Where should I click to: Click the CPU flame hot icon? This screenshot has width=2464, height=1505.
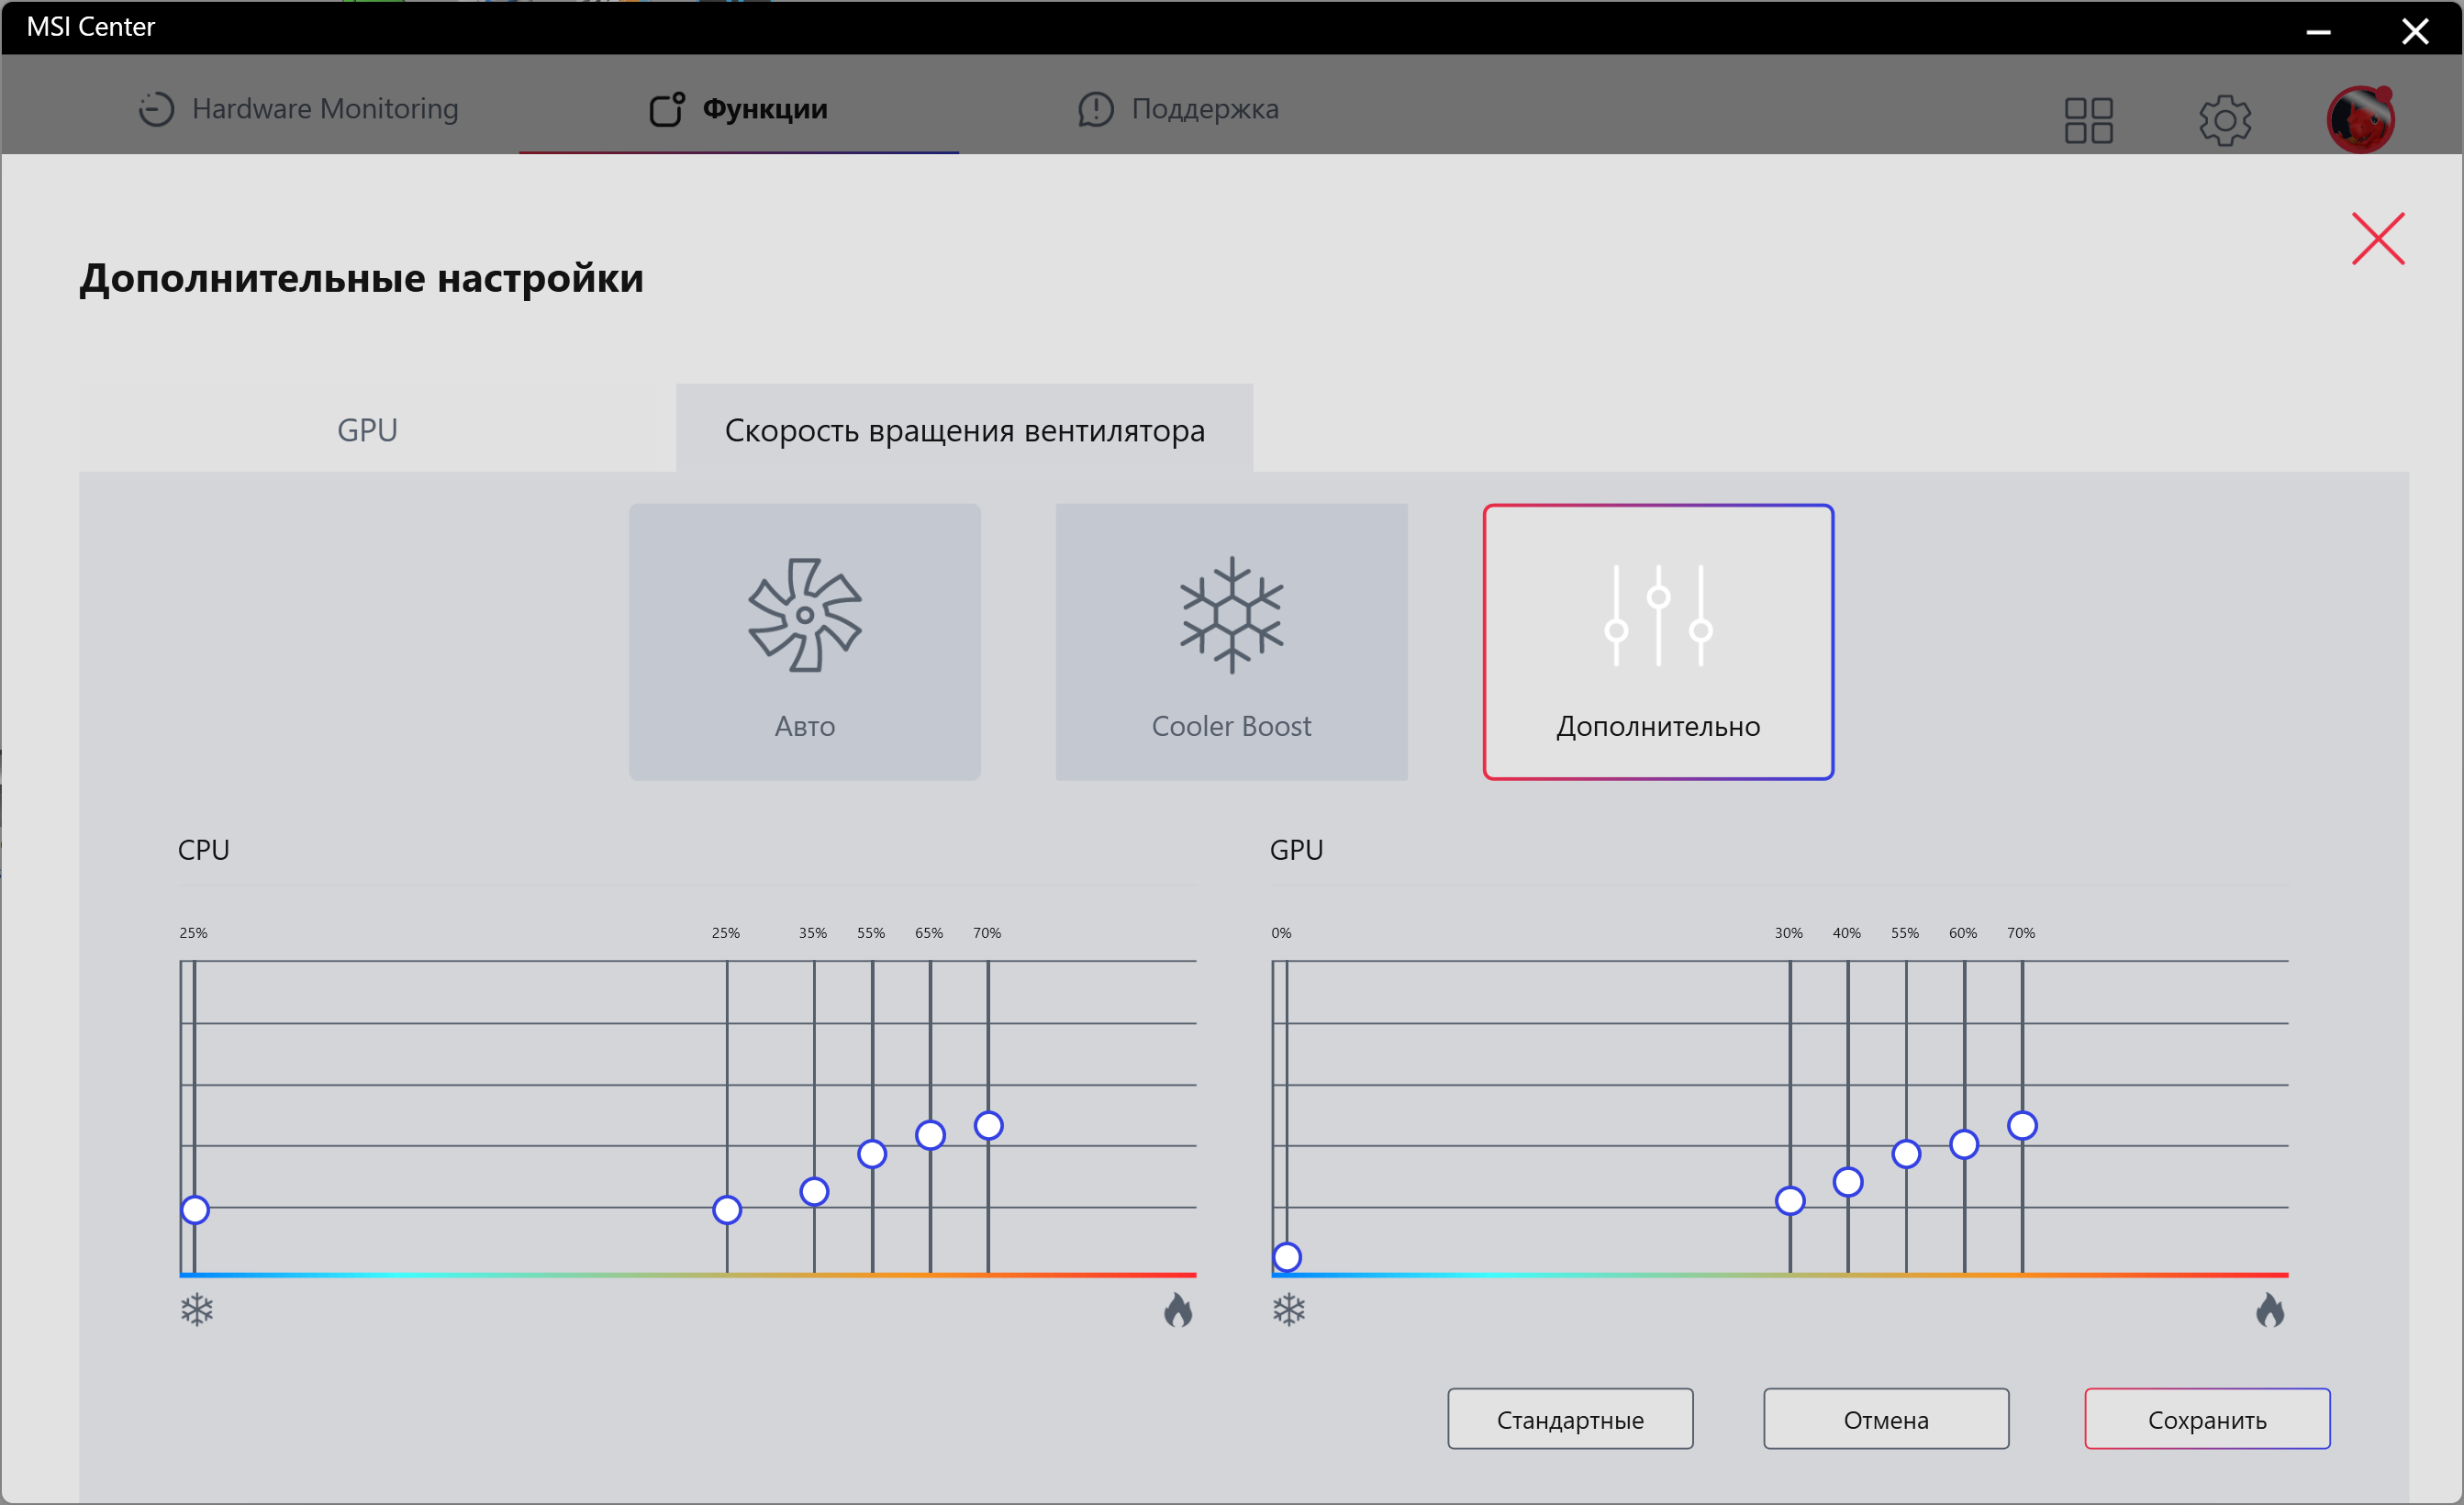pos(1178,1309)
